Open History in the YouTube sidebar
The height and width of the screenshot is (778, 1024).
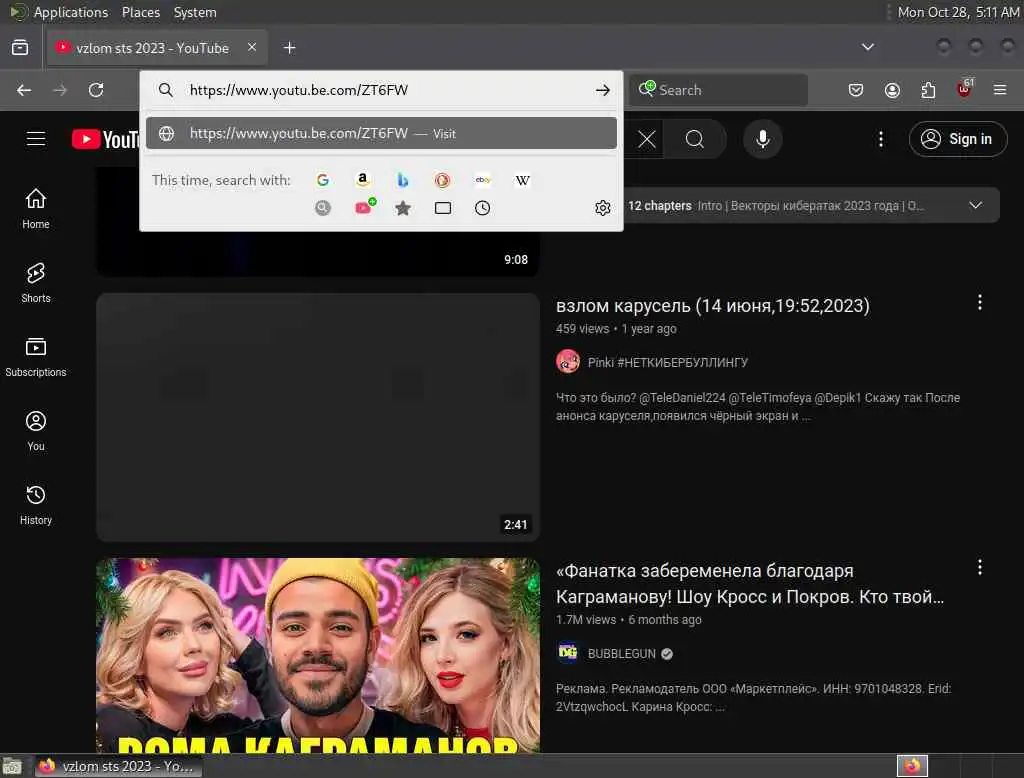[36, 504]
